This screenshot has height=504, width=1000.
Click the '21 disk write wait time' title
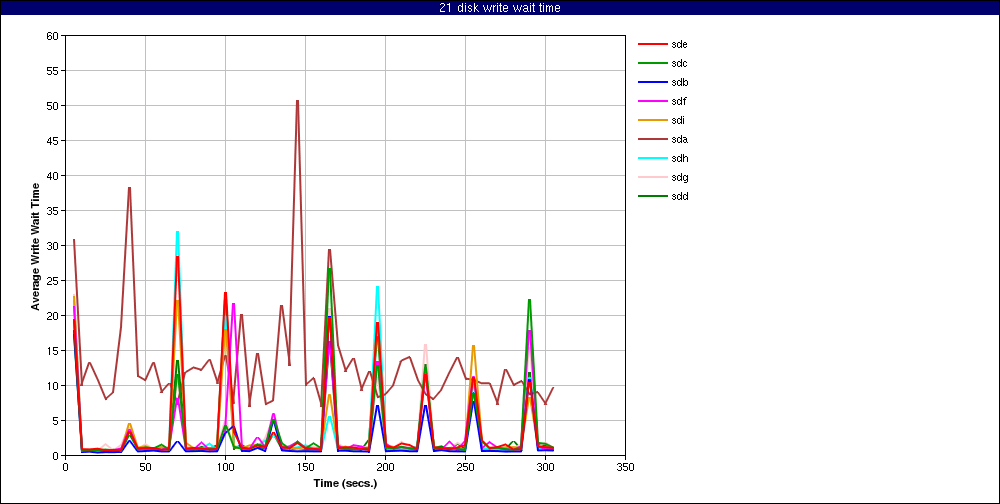tap(500, 8)
